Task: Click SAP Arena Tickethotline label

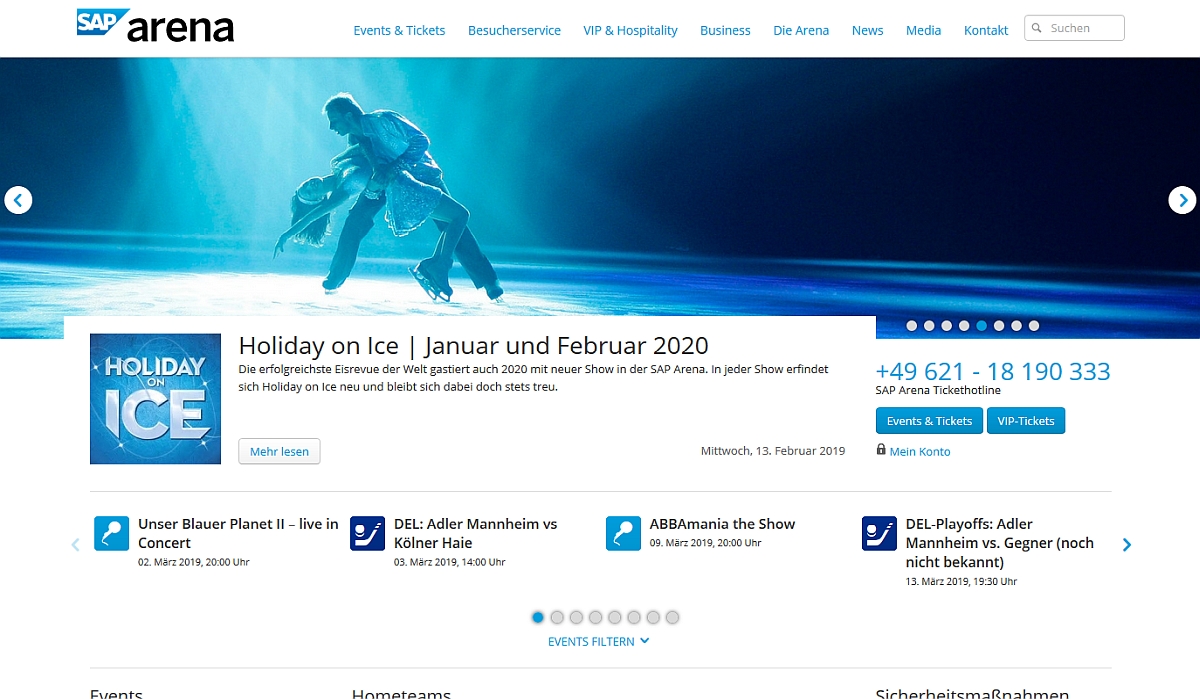Action: tap(938, 390)
